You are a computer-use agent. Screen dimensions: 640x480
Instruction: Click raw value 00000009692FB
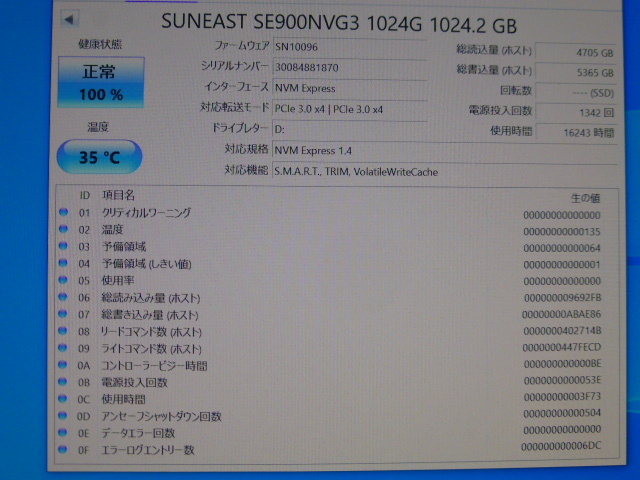[562, 298]
